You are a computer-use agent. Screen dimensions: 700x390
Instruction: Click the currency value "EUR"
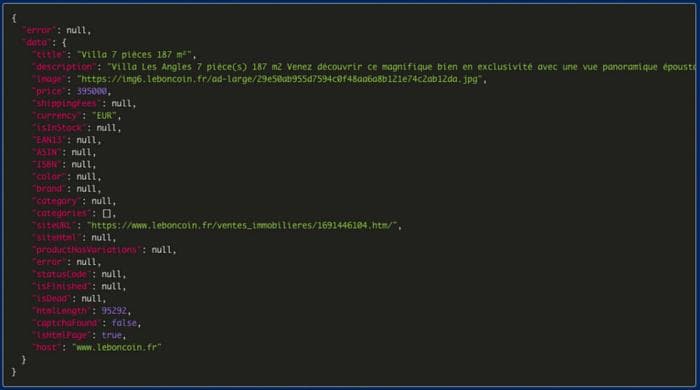[x=104, y=116]
